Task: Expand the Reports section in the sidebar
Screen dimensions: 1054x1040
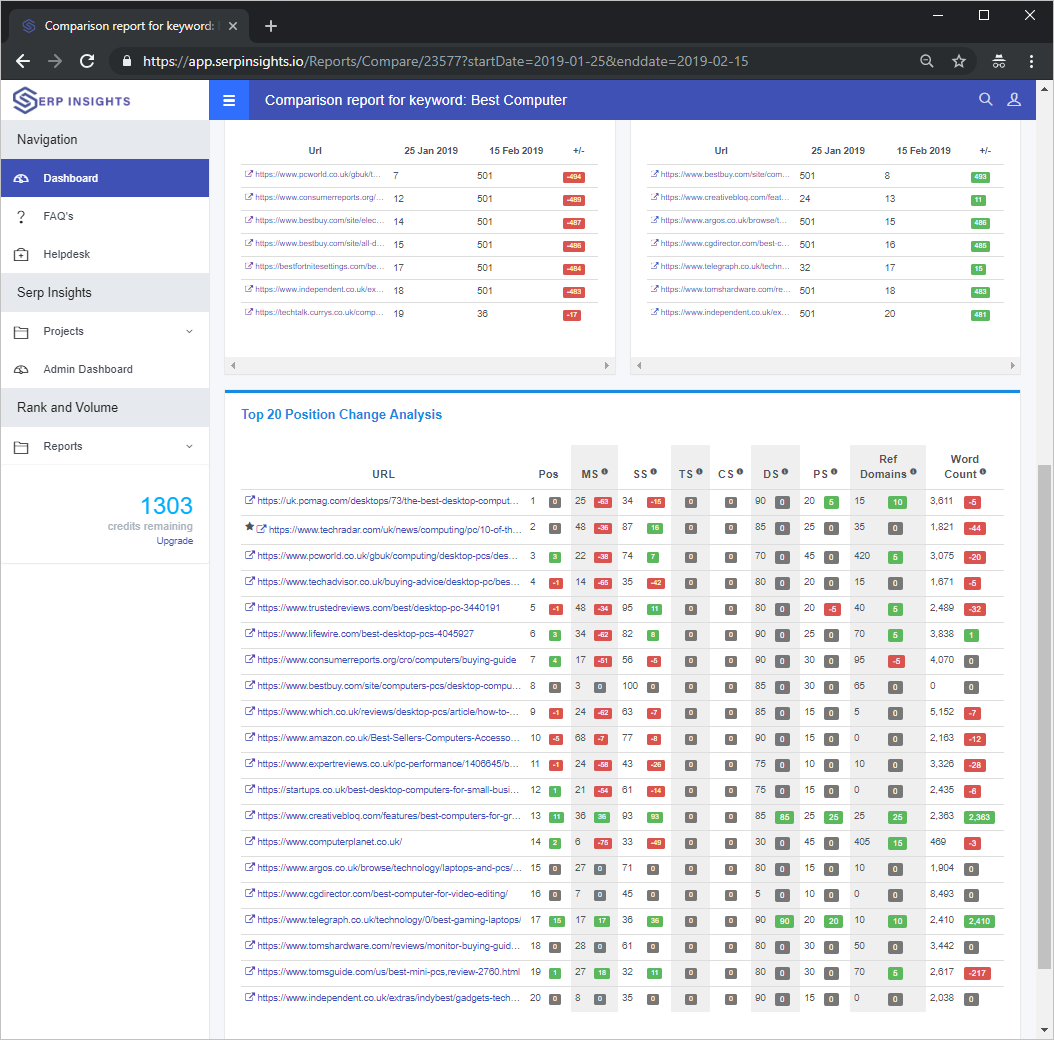Action: (63, 446)
